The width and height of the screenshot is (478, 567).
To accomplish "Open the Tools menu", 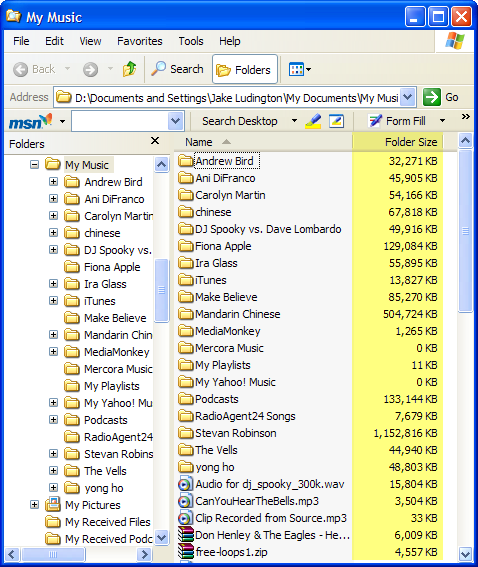I will tap(191, 41).
